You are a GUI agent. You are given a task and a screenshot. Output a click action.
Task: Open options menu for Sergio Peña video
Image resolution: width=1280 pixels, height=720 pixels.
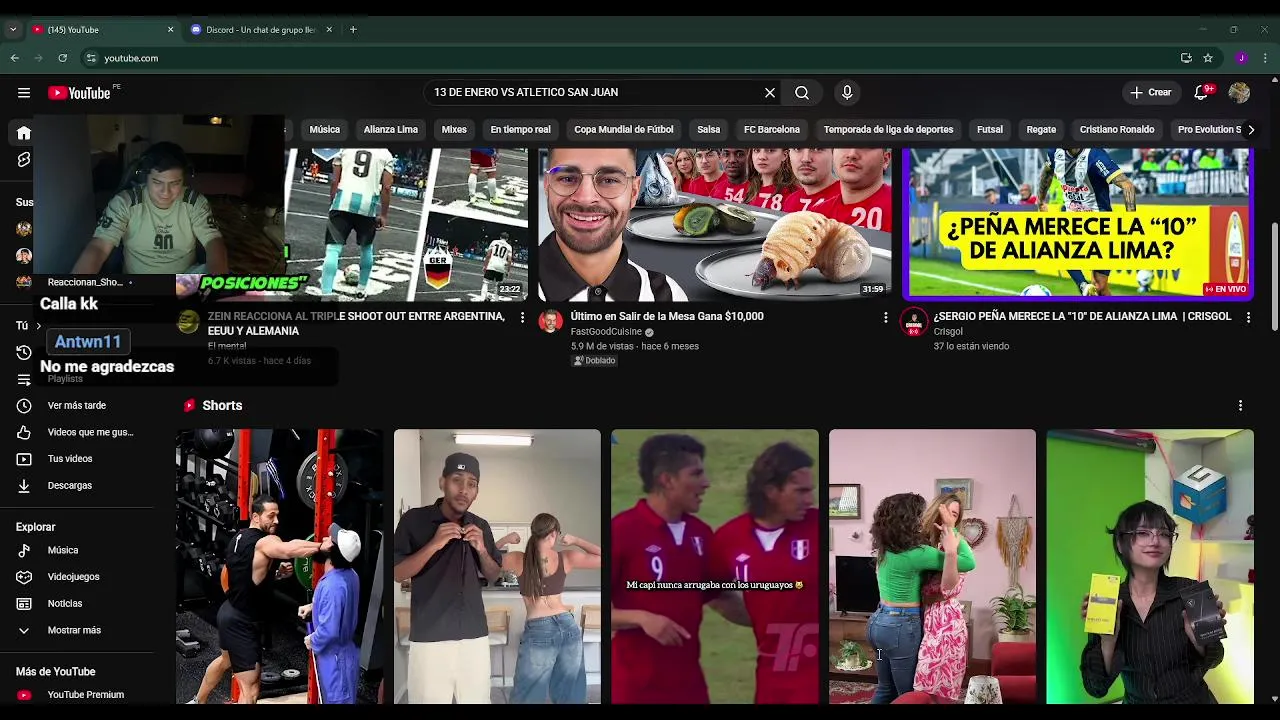click(x=1248, y=317)
